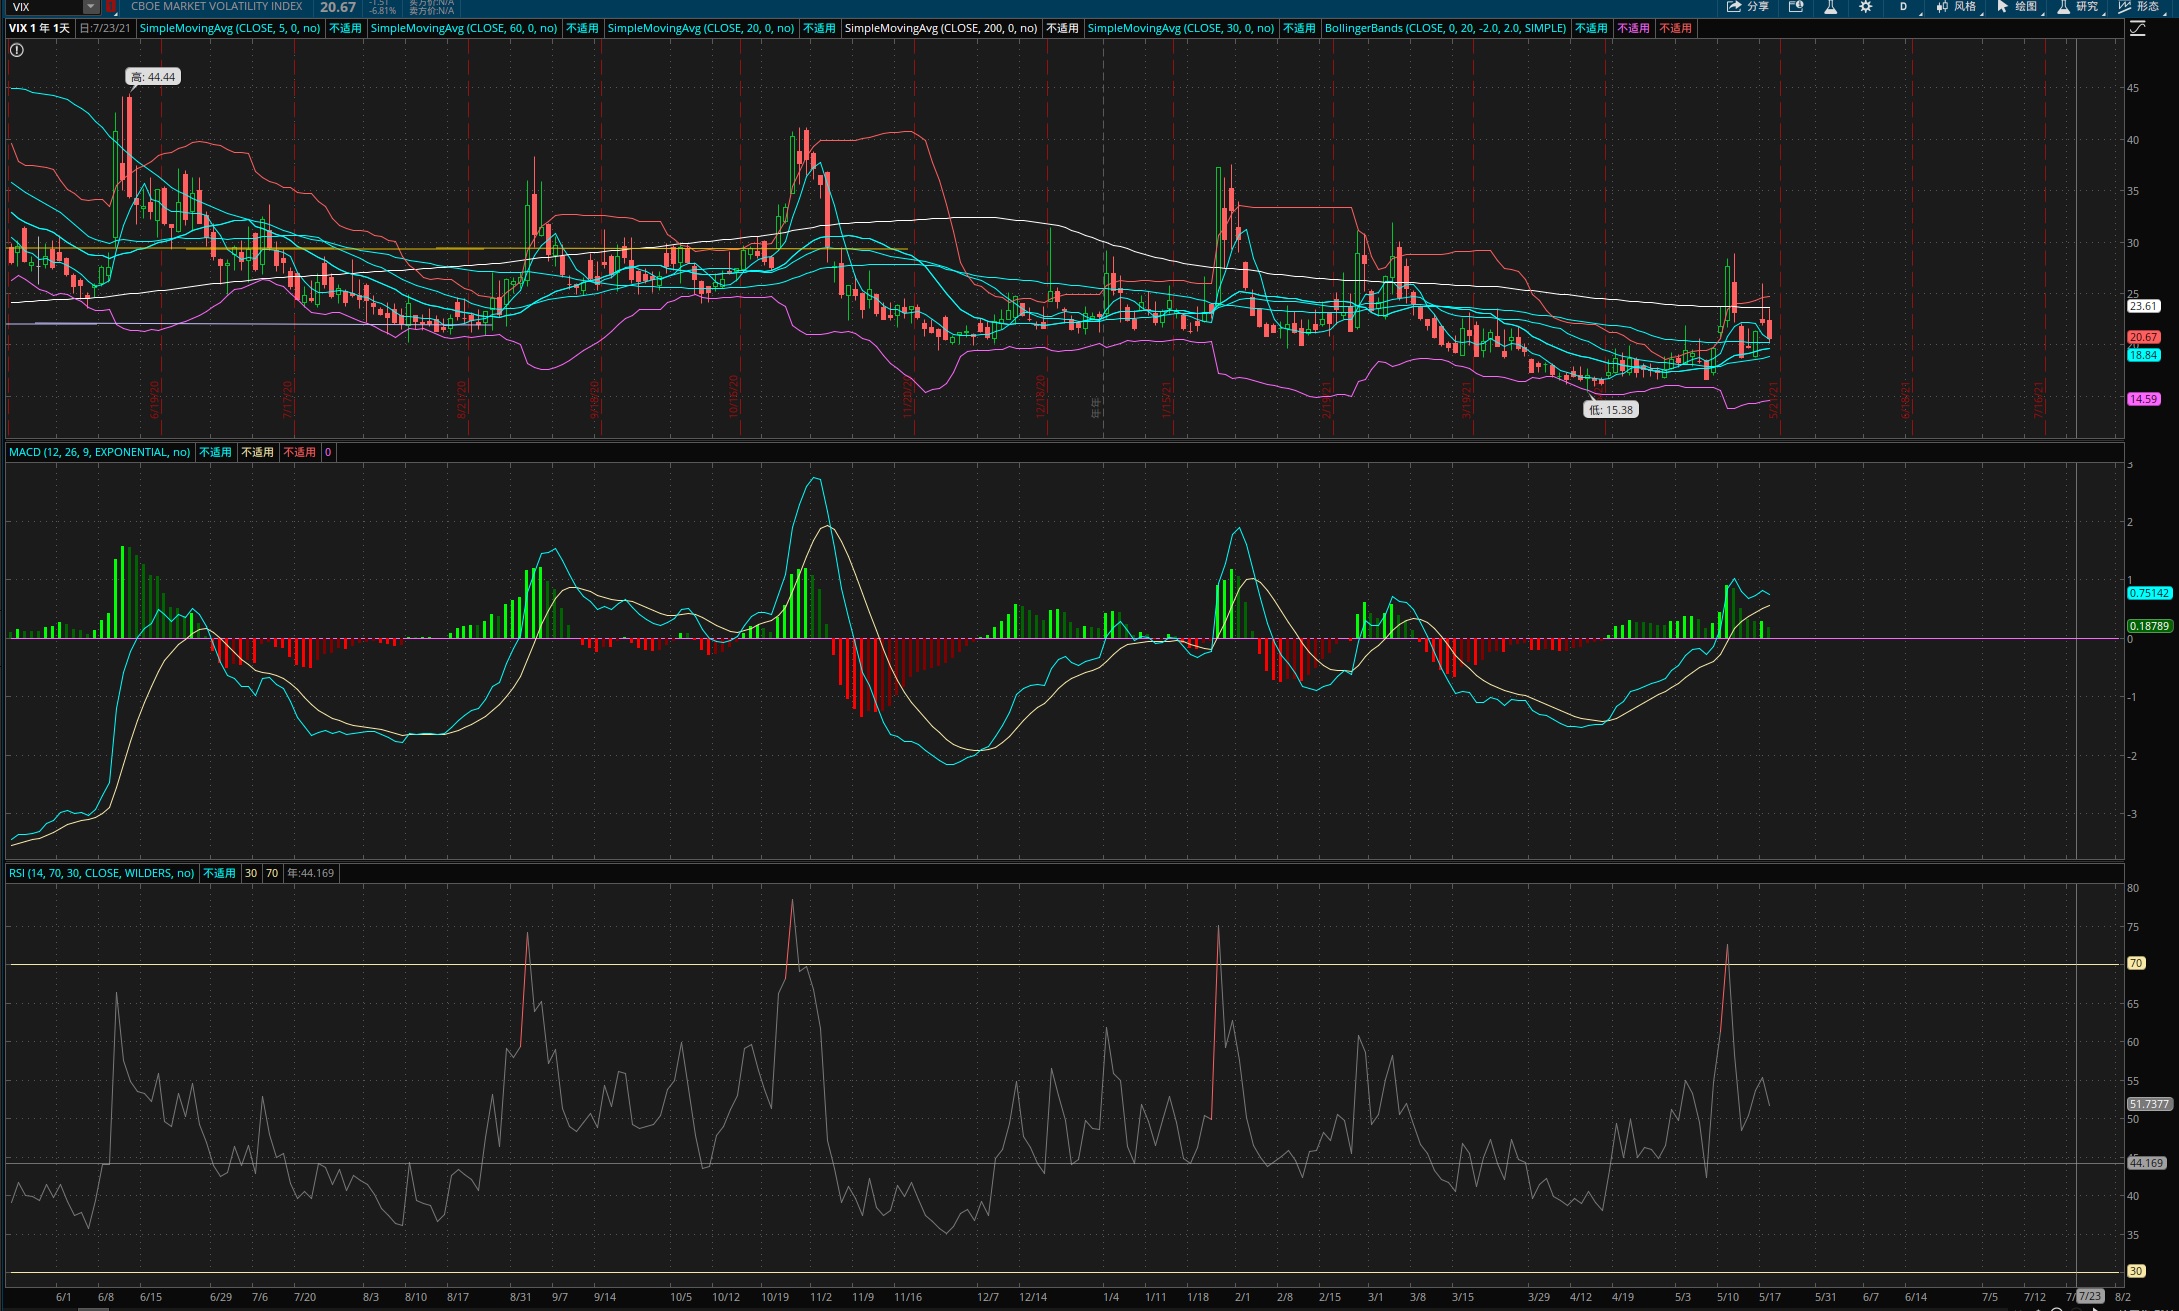This screenshot has height=1311, width=2179.
Task: Click SimpleMovingAvg (CLOSE, 30, 0, no) label
Action: (1181, 28)
